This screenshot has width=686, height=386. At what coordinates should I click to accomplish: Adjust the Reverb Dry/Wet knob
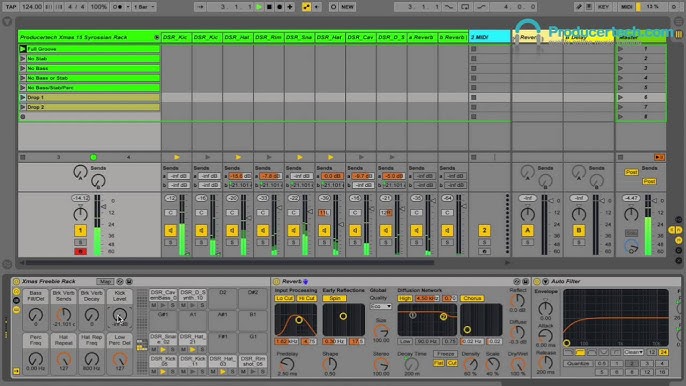coord(518,364)
